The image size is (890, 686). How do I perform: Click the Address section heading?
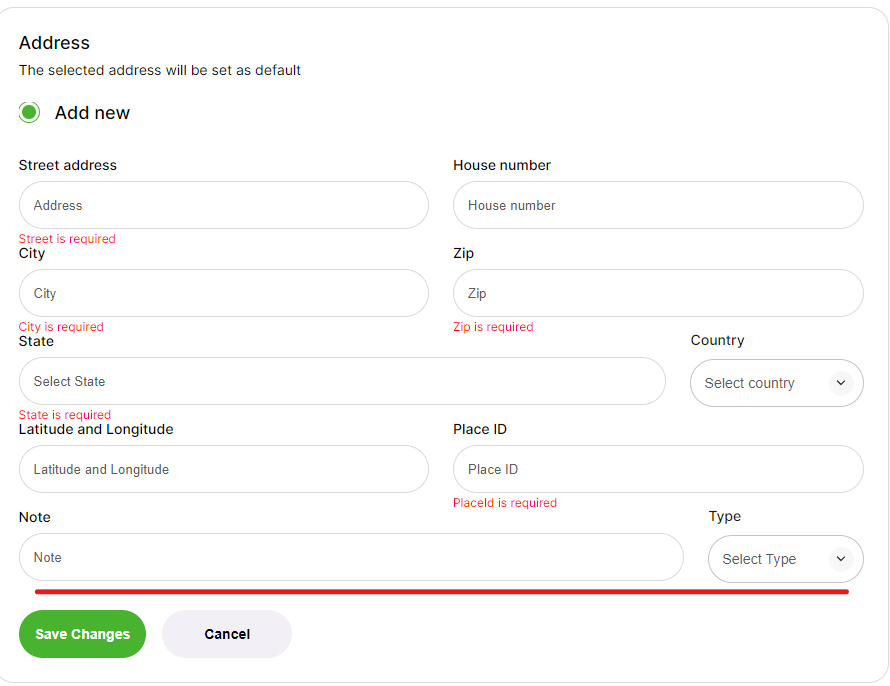(x=54, y=43)
